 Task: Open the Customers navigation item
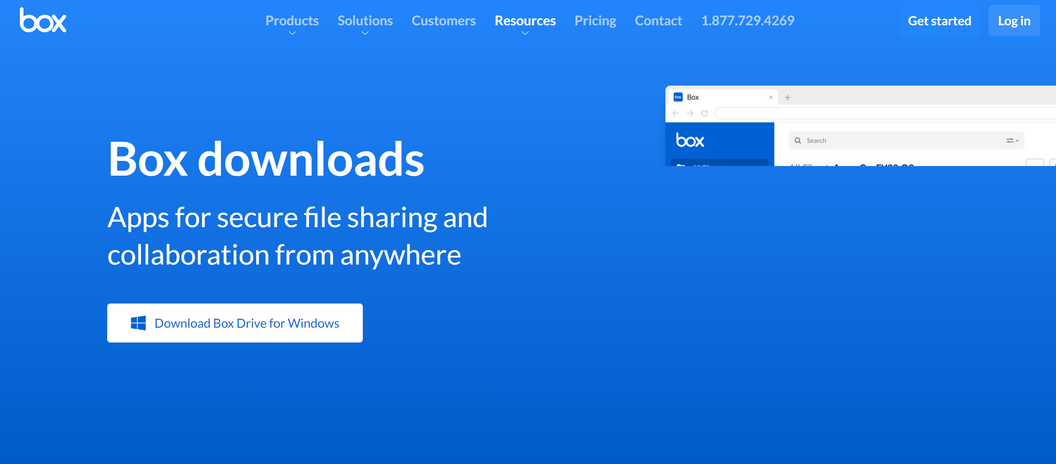pos(443,20)
